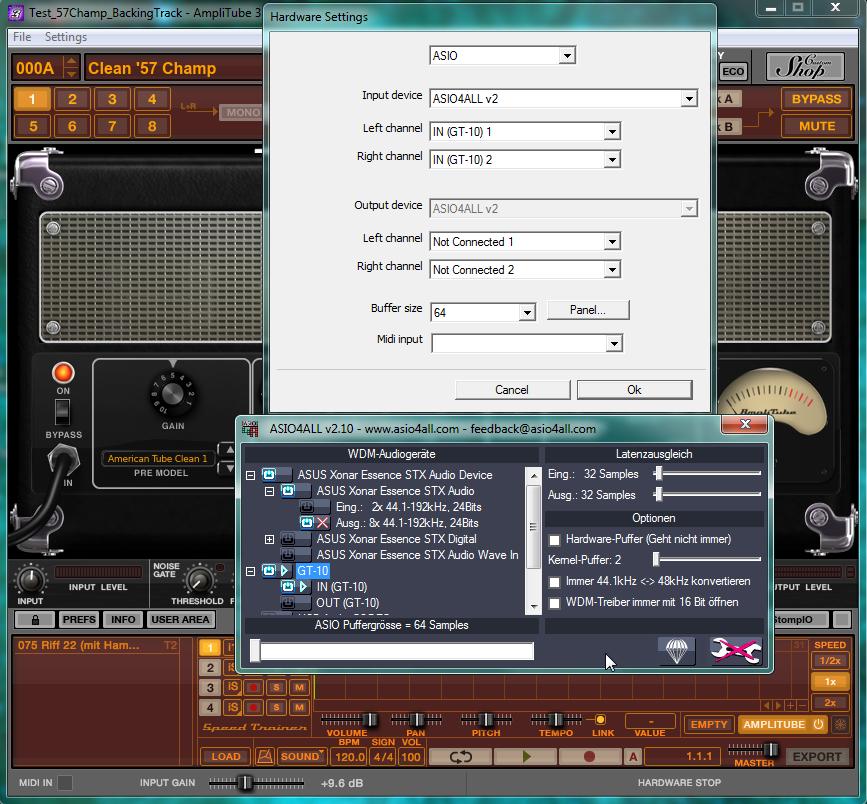This screenshot has height=804, width=867.
Task: Open the Midi input dropdown
Action: [x=614, y=343]
